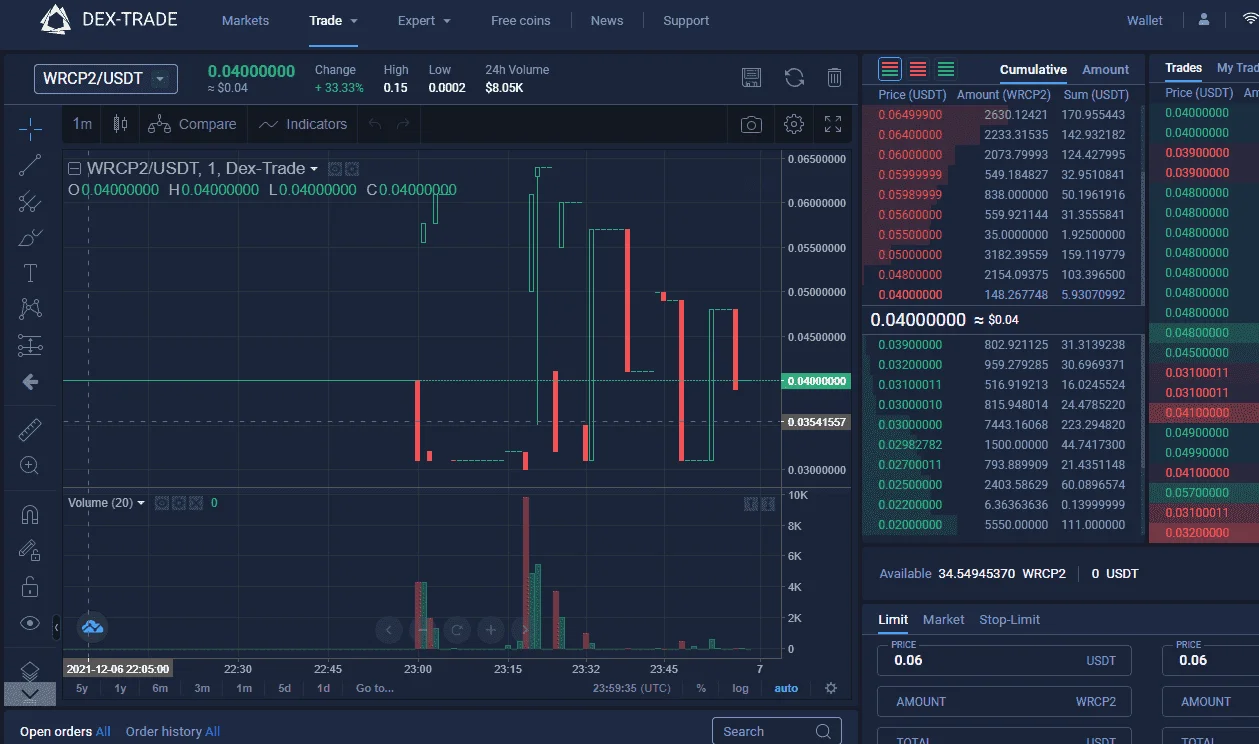Set chart range to 5d
The width and height of the screenshot is (1259, 744).
click(285, 688)
